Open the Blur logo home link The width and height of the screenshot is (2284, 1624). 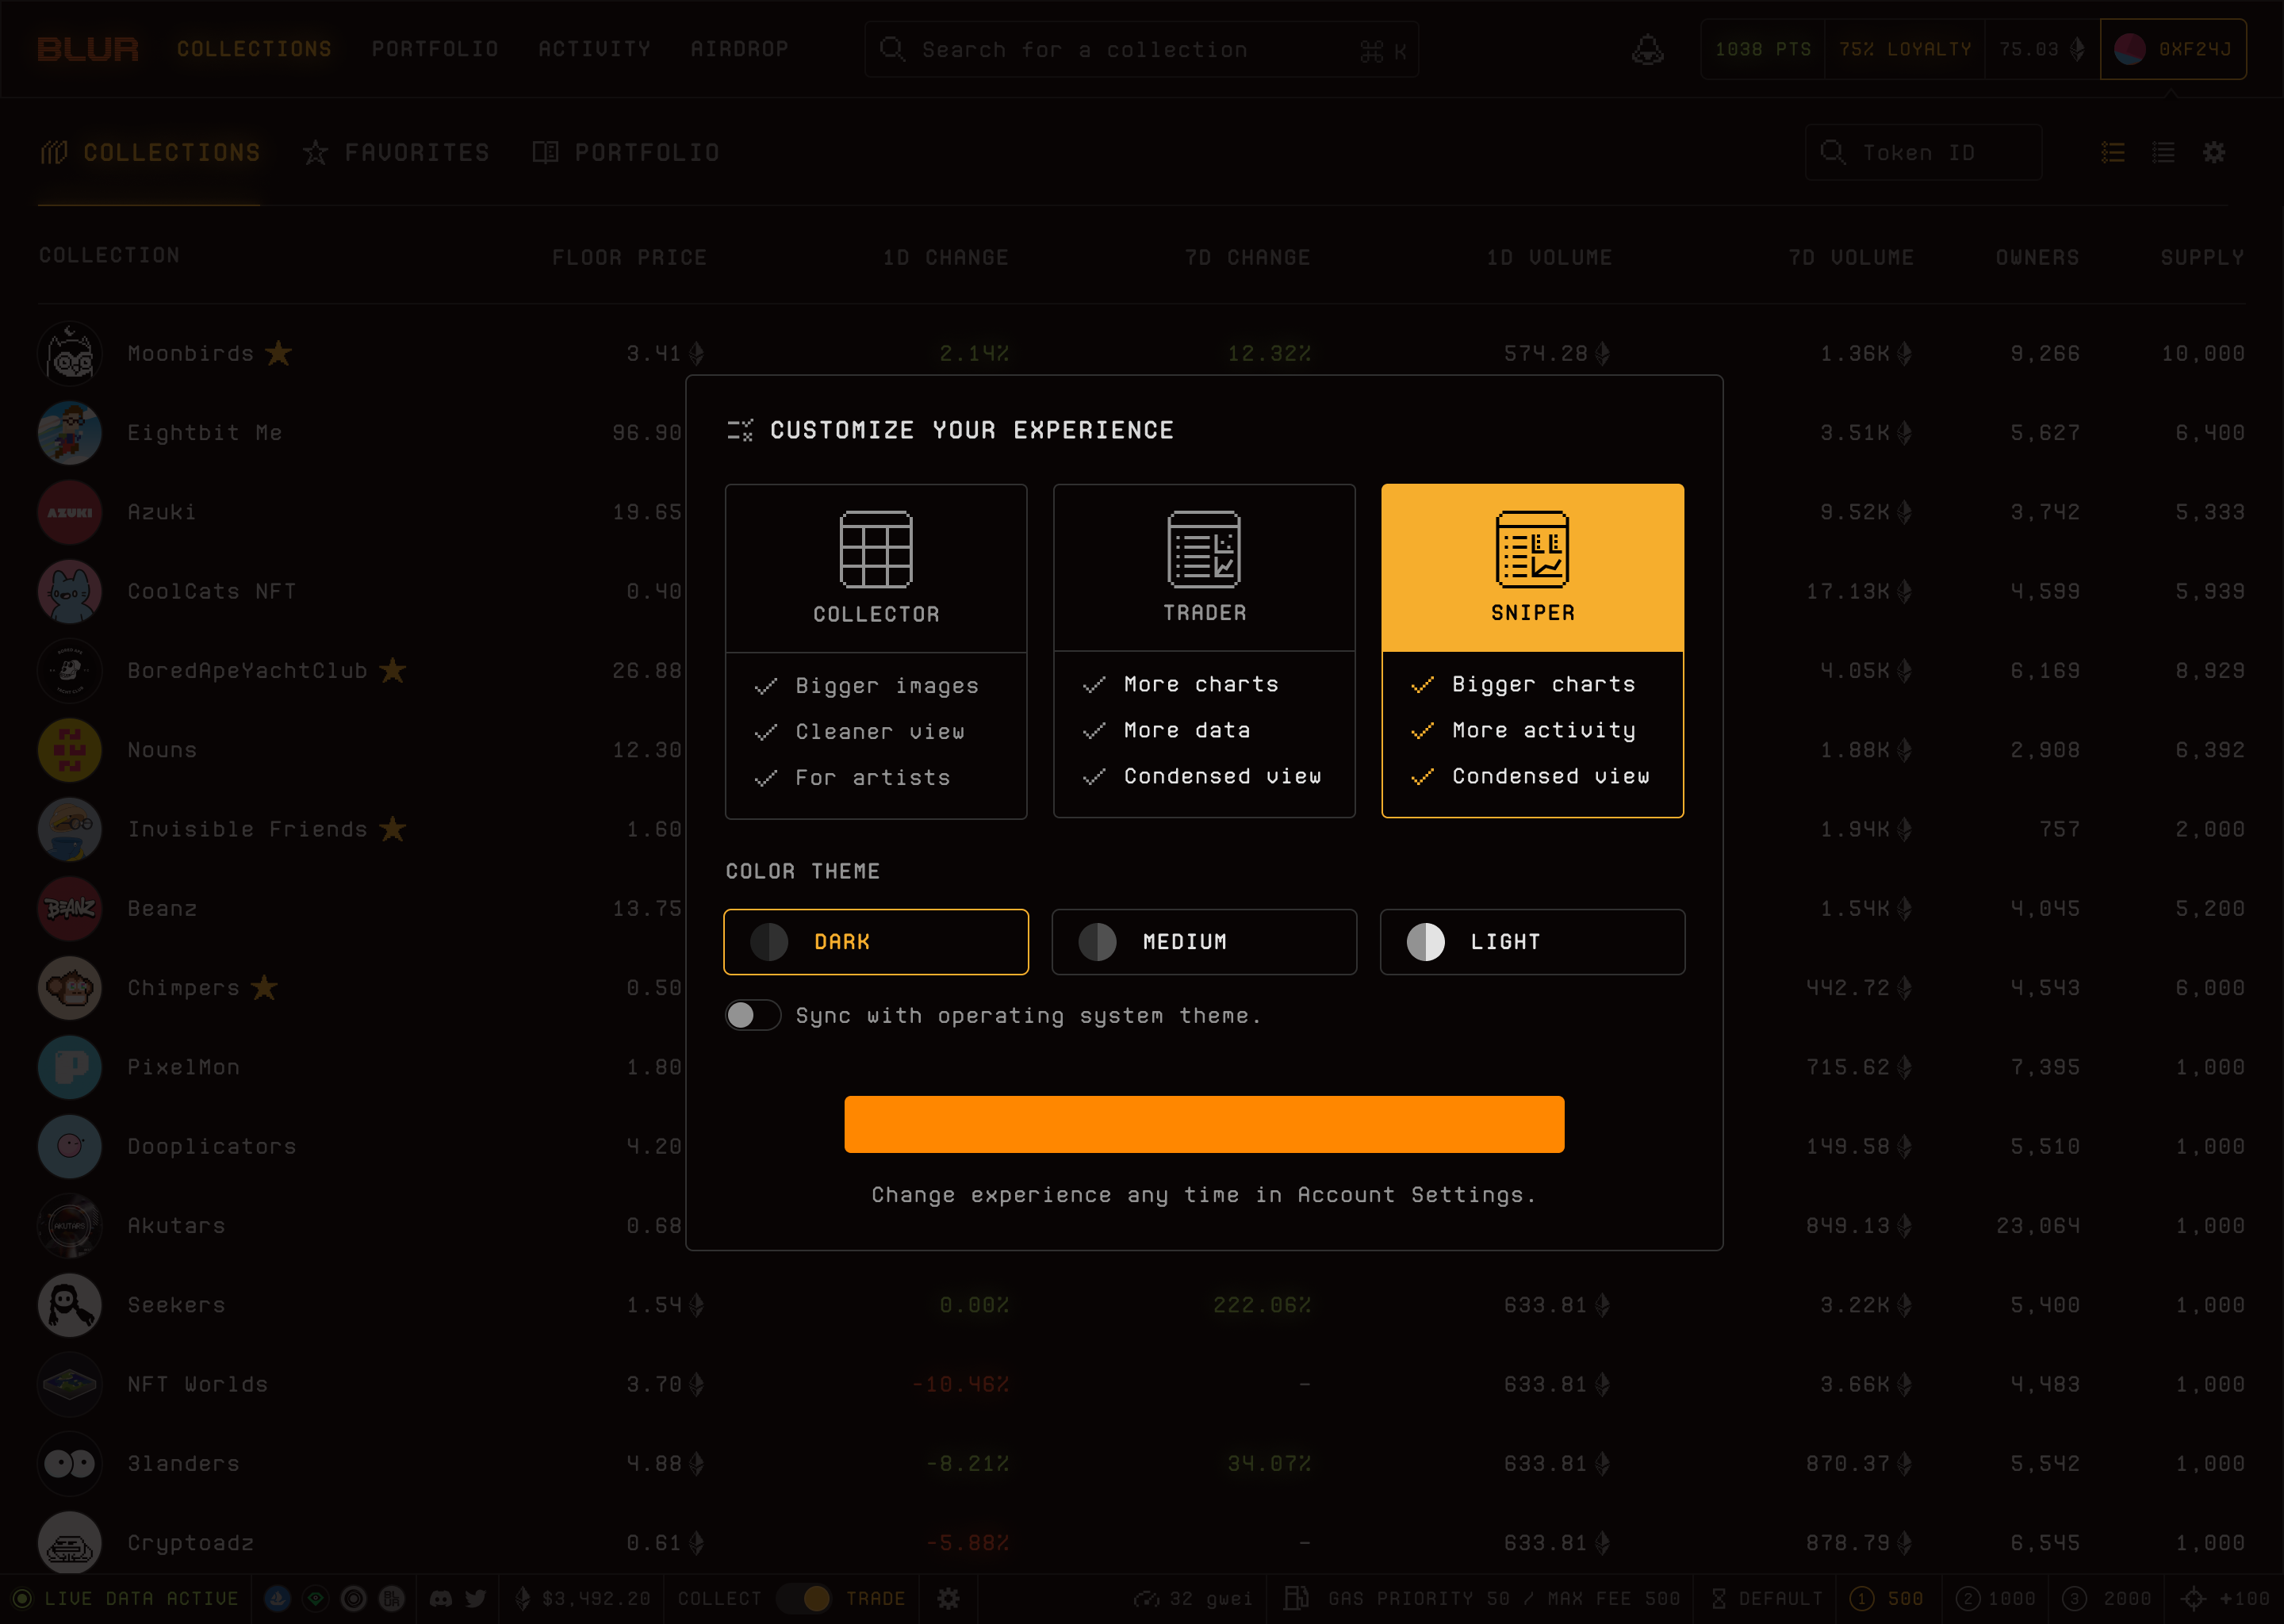point(88,49)
